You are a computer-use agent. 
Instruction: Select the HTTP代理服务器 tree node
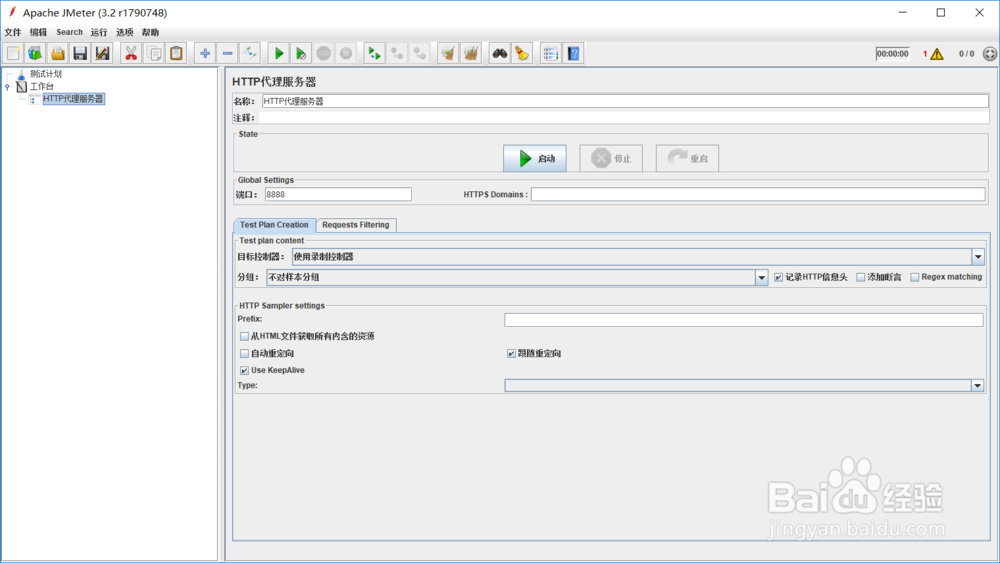pos(73,99)
